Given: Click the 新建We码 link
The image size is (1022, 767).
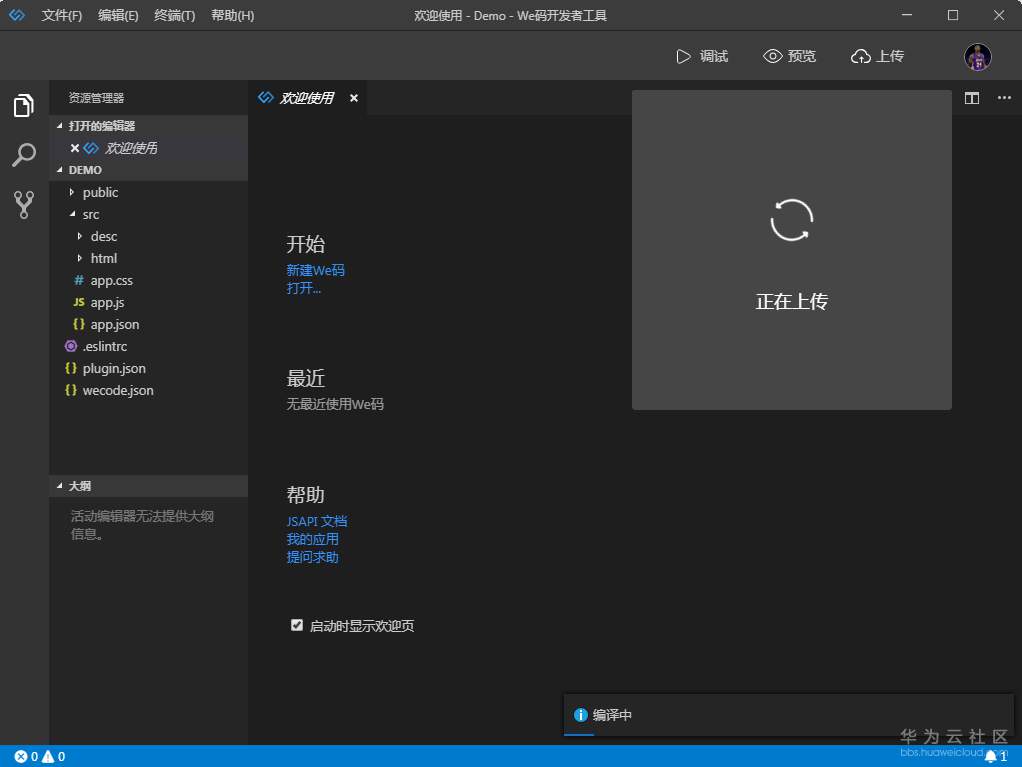Looking at the screenshot, I should pos(315,270).
